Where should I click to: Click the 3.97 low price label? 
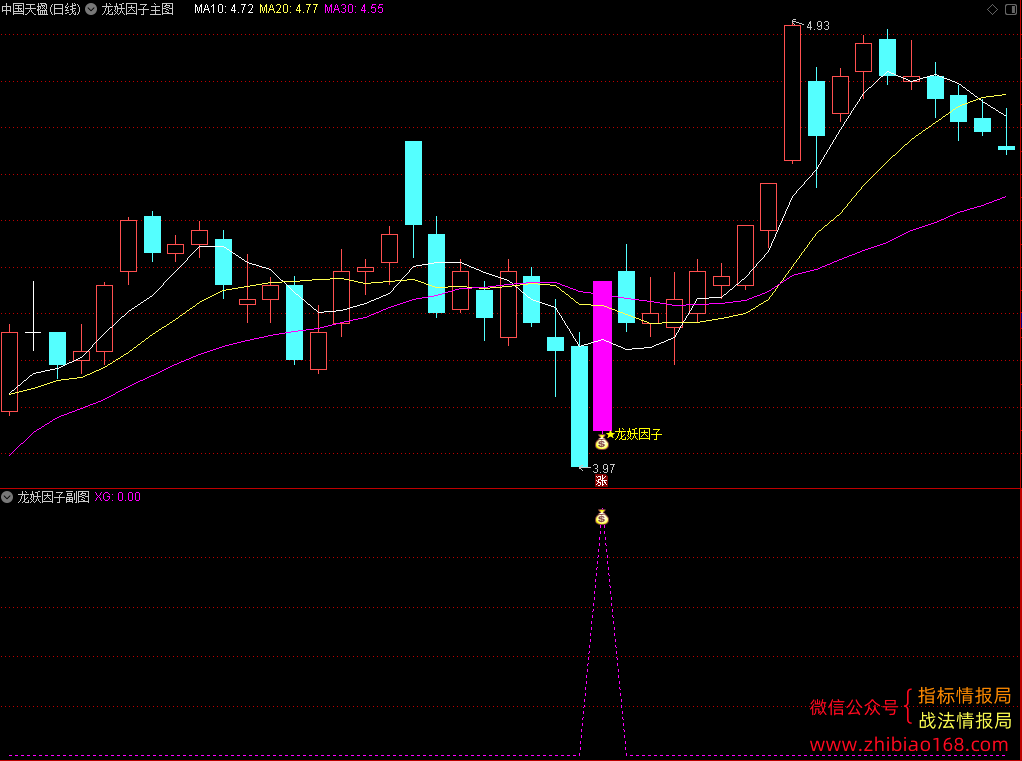point(604,468)
